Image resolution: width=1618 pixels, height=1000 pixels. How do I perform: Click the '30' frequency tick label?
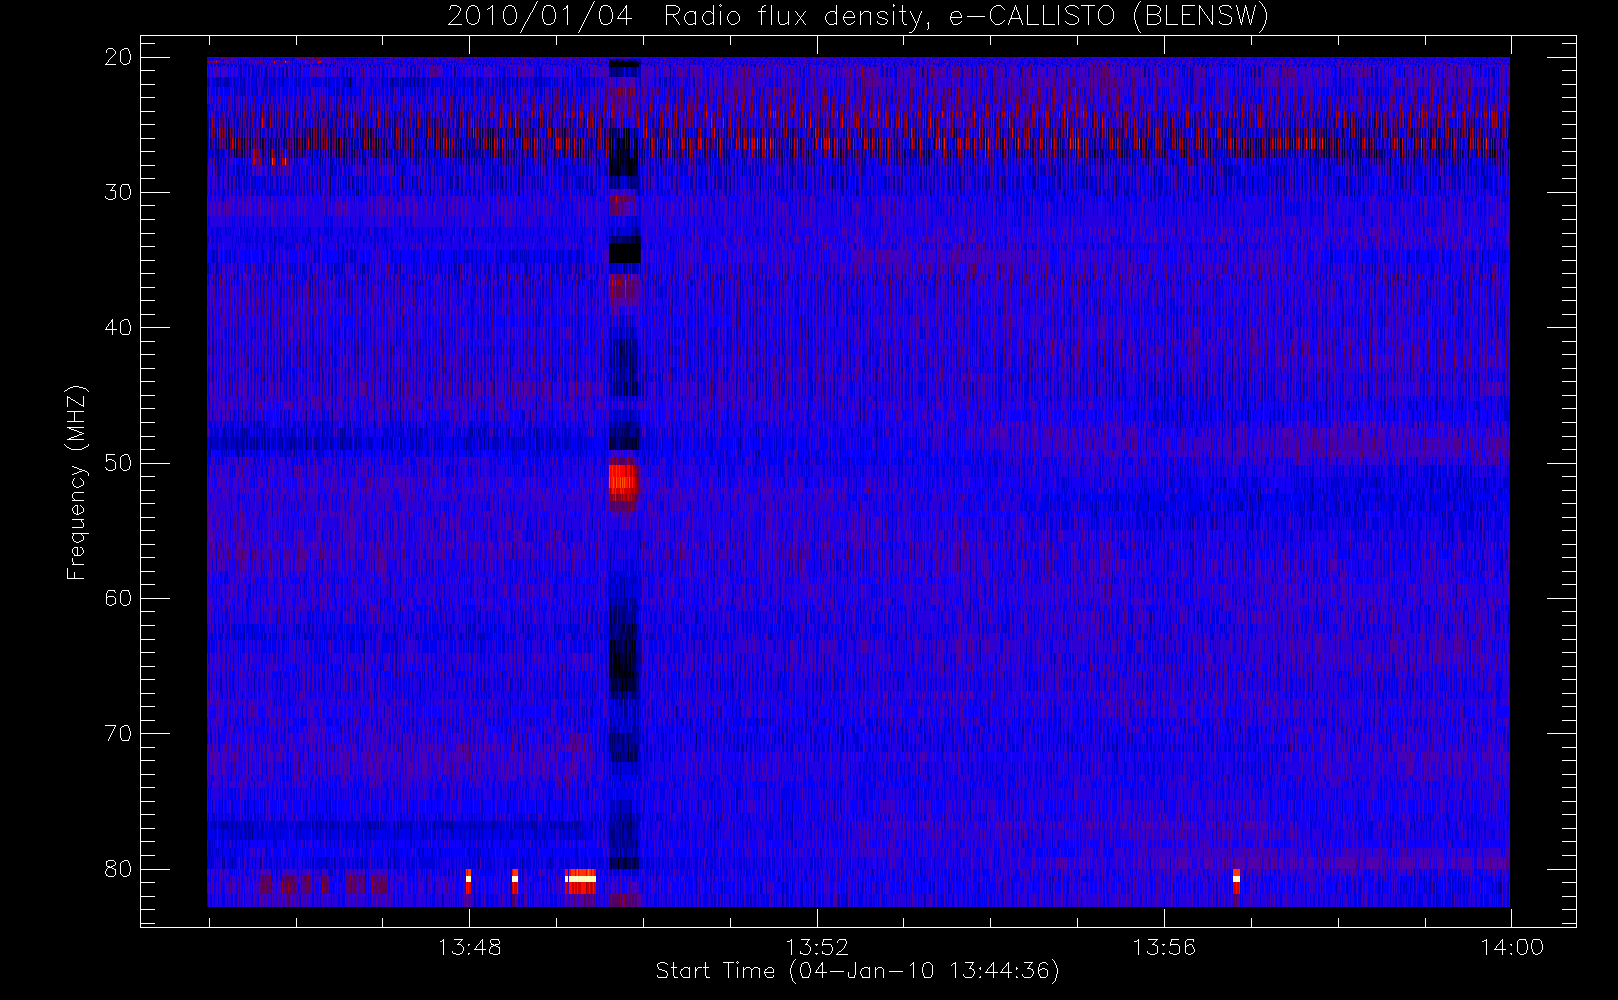coord(118,192)
